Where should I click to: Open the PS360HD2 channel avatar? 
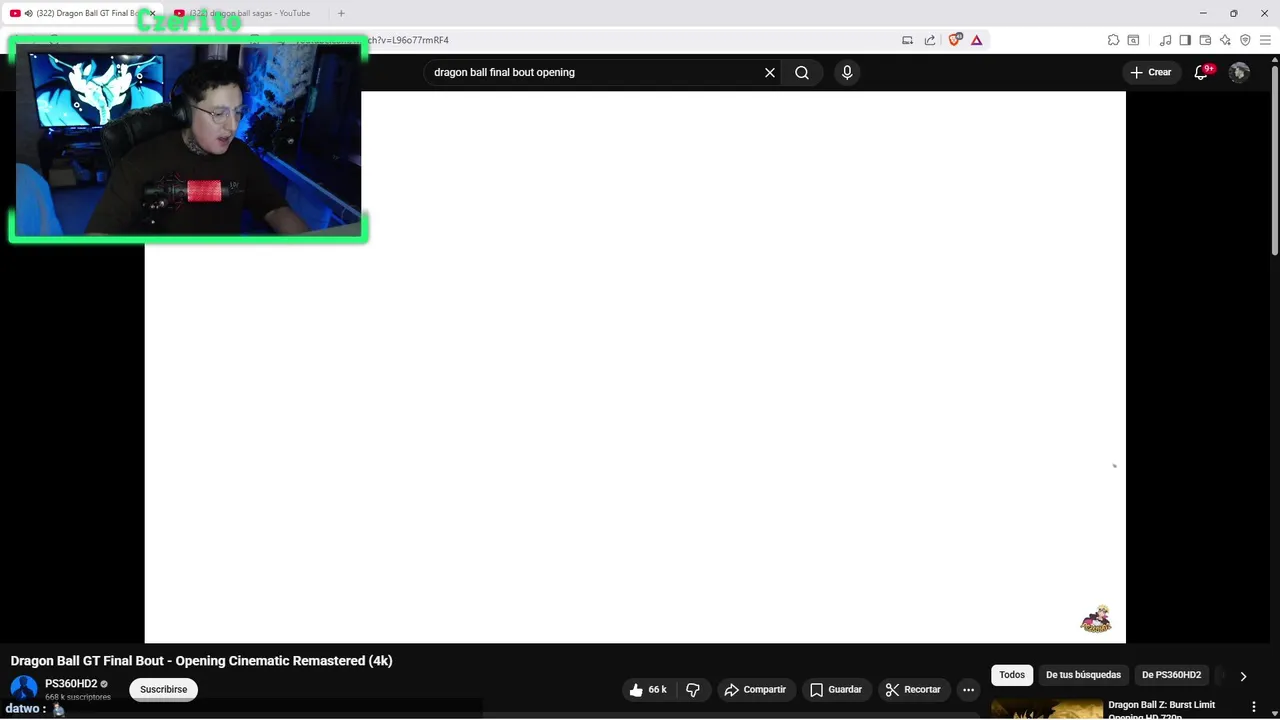[23, 688]
